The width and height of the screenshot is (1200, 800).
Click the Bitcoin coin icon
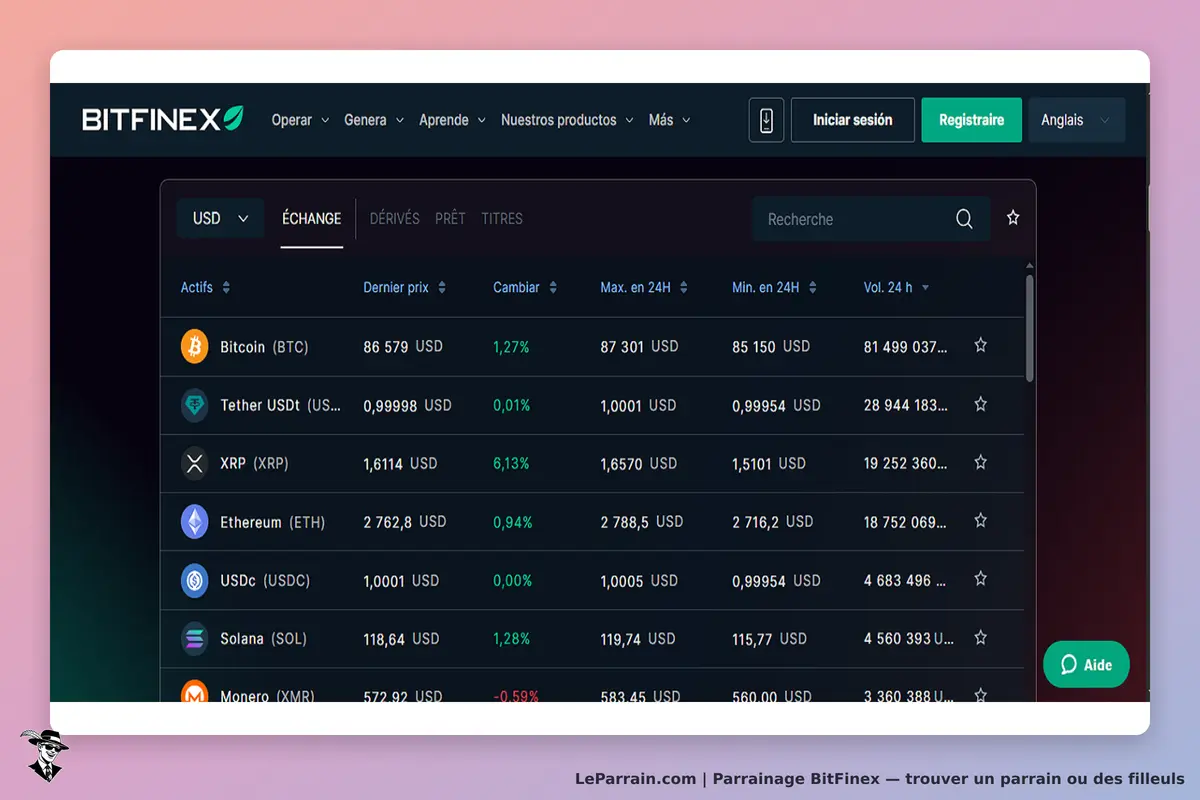194,346
